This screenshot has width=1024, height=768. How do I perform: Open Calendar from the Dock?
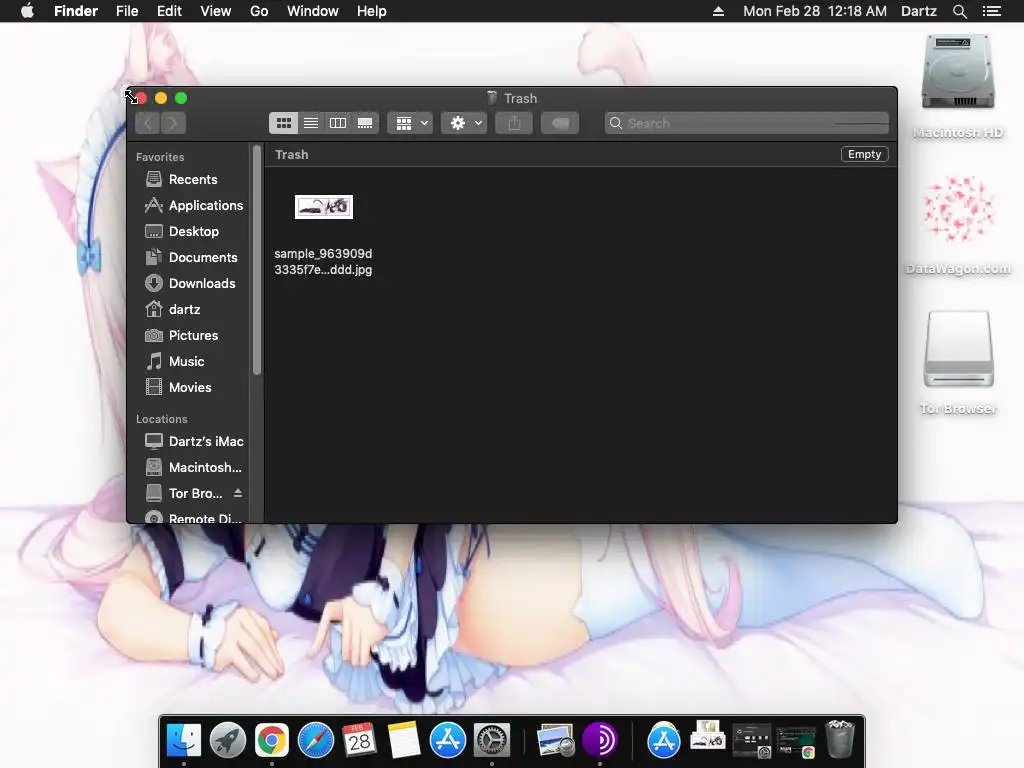point(359,740)
